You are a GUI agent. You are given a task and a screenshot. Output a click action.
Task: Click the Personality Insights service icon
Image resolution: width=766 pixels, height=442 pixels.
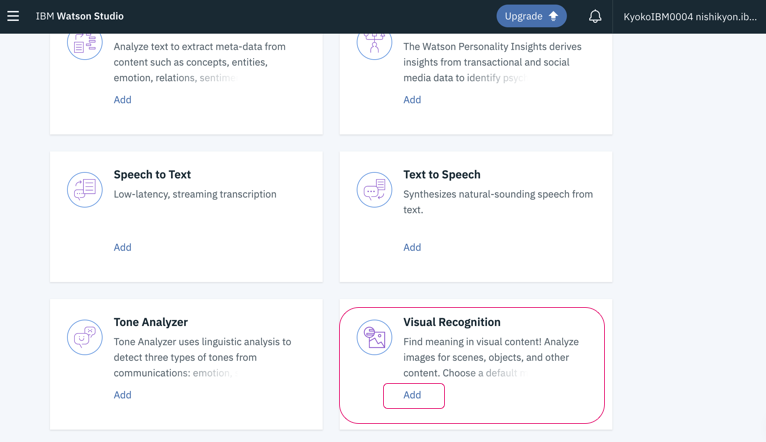[374, 43]
